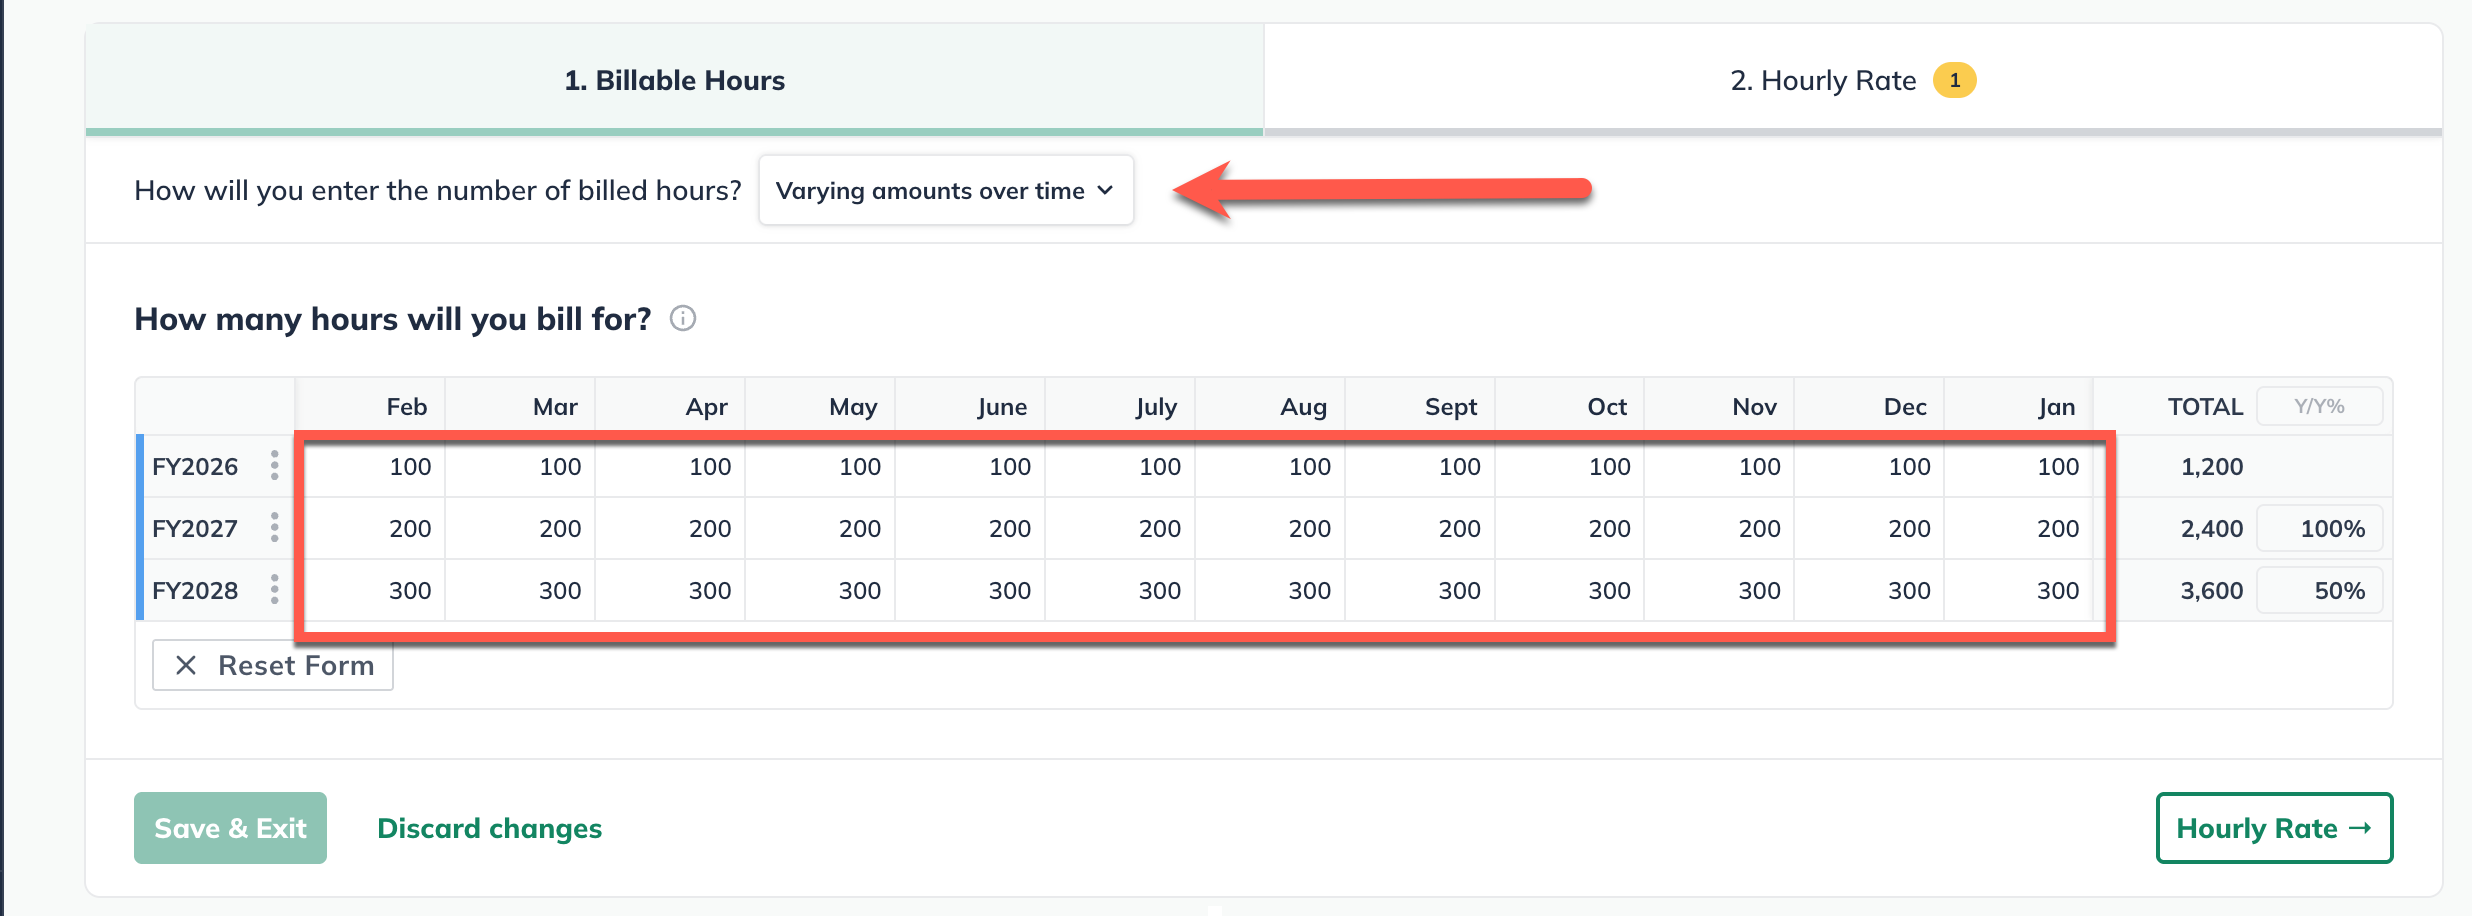Select the Billable Hours tab
This screenshot has height=916, width=2472.
coord(674,80)
